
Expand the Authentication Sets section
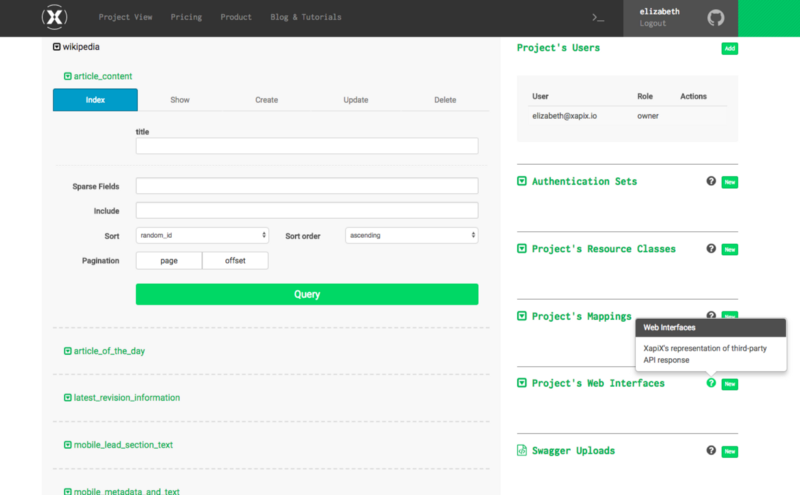pyautogui.click(x=521, y=181)
